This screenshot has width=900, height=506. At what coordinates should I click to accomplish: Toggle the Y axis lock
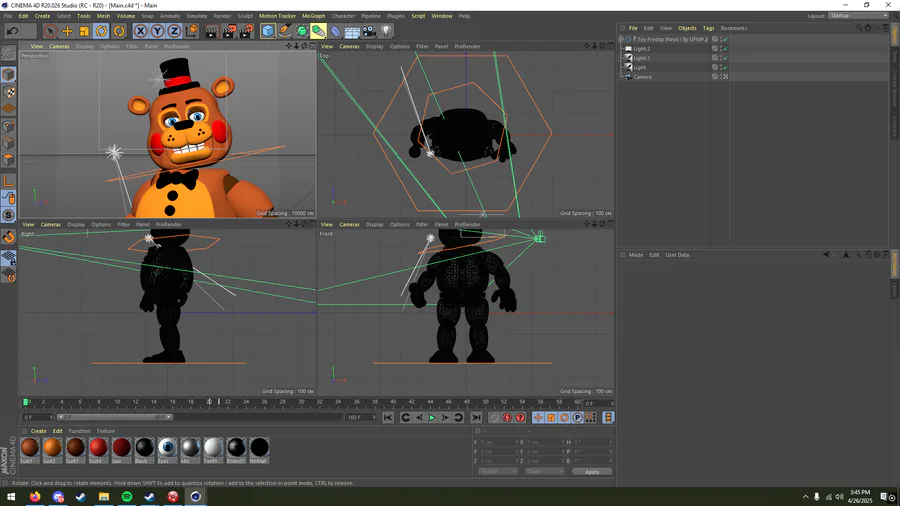157,31
